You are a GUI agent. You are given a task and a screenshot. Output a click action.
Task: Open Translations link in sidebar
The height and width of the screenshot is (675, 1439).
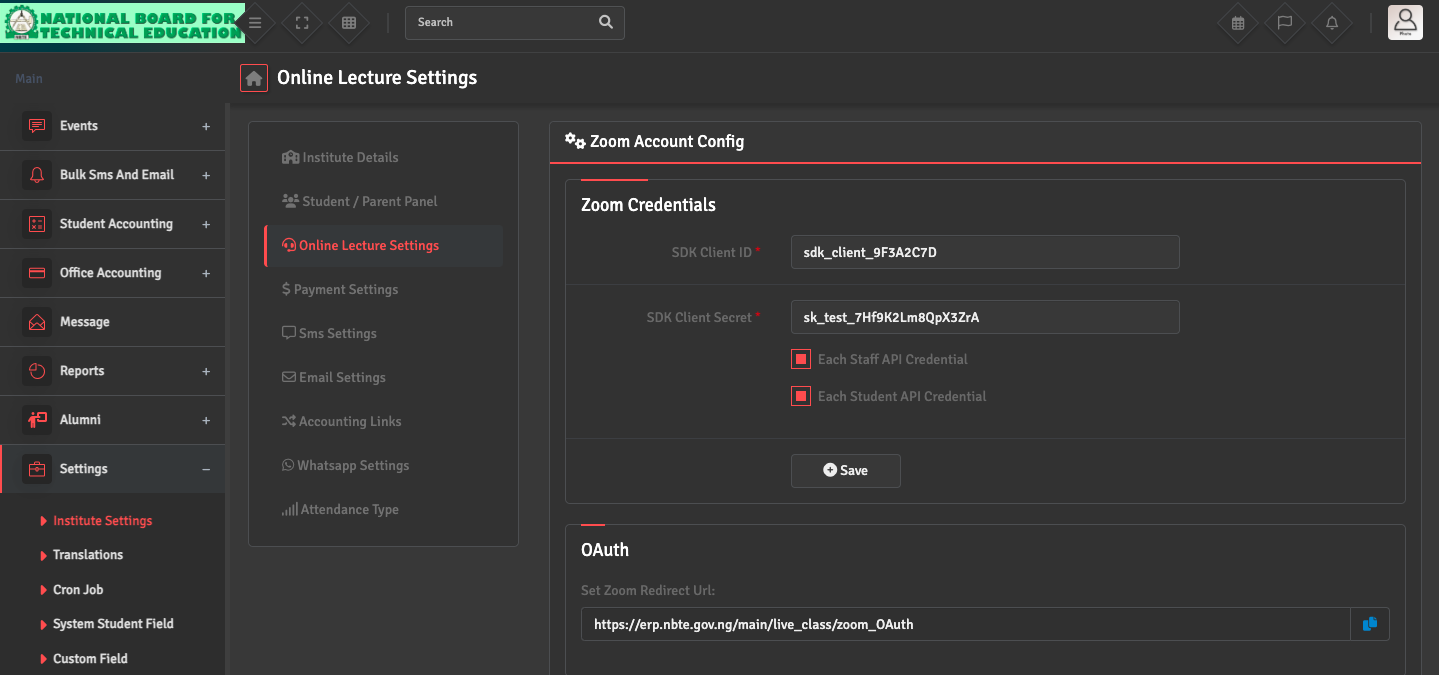click(88, 555)
